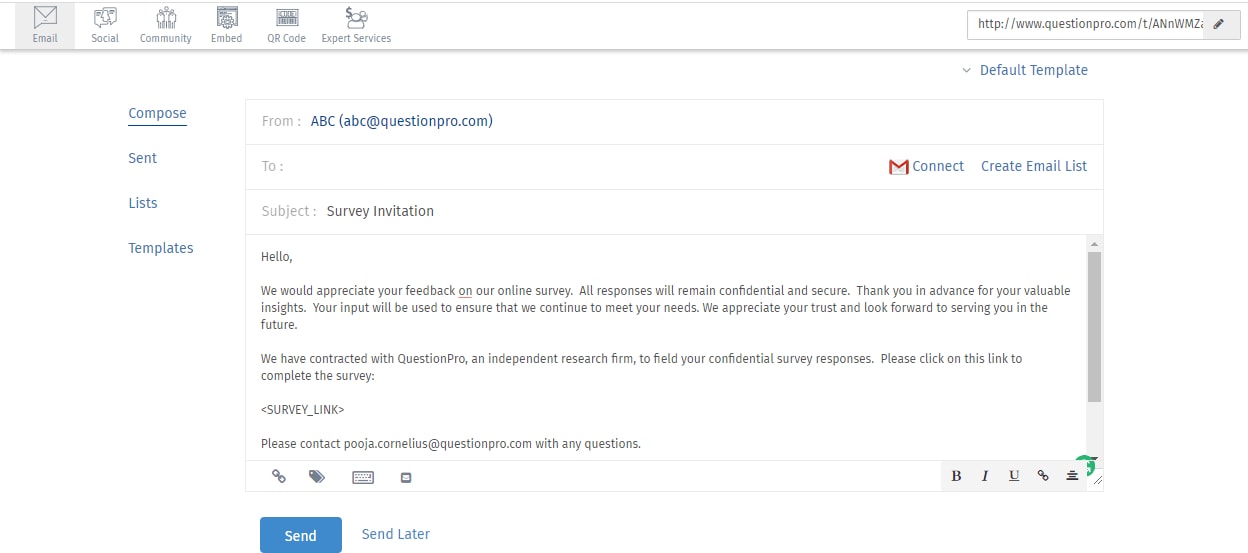Open Expert Services tab
Screen dimensions: 1248x553
pos(356,25)
